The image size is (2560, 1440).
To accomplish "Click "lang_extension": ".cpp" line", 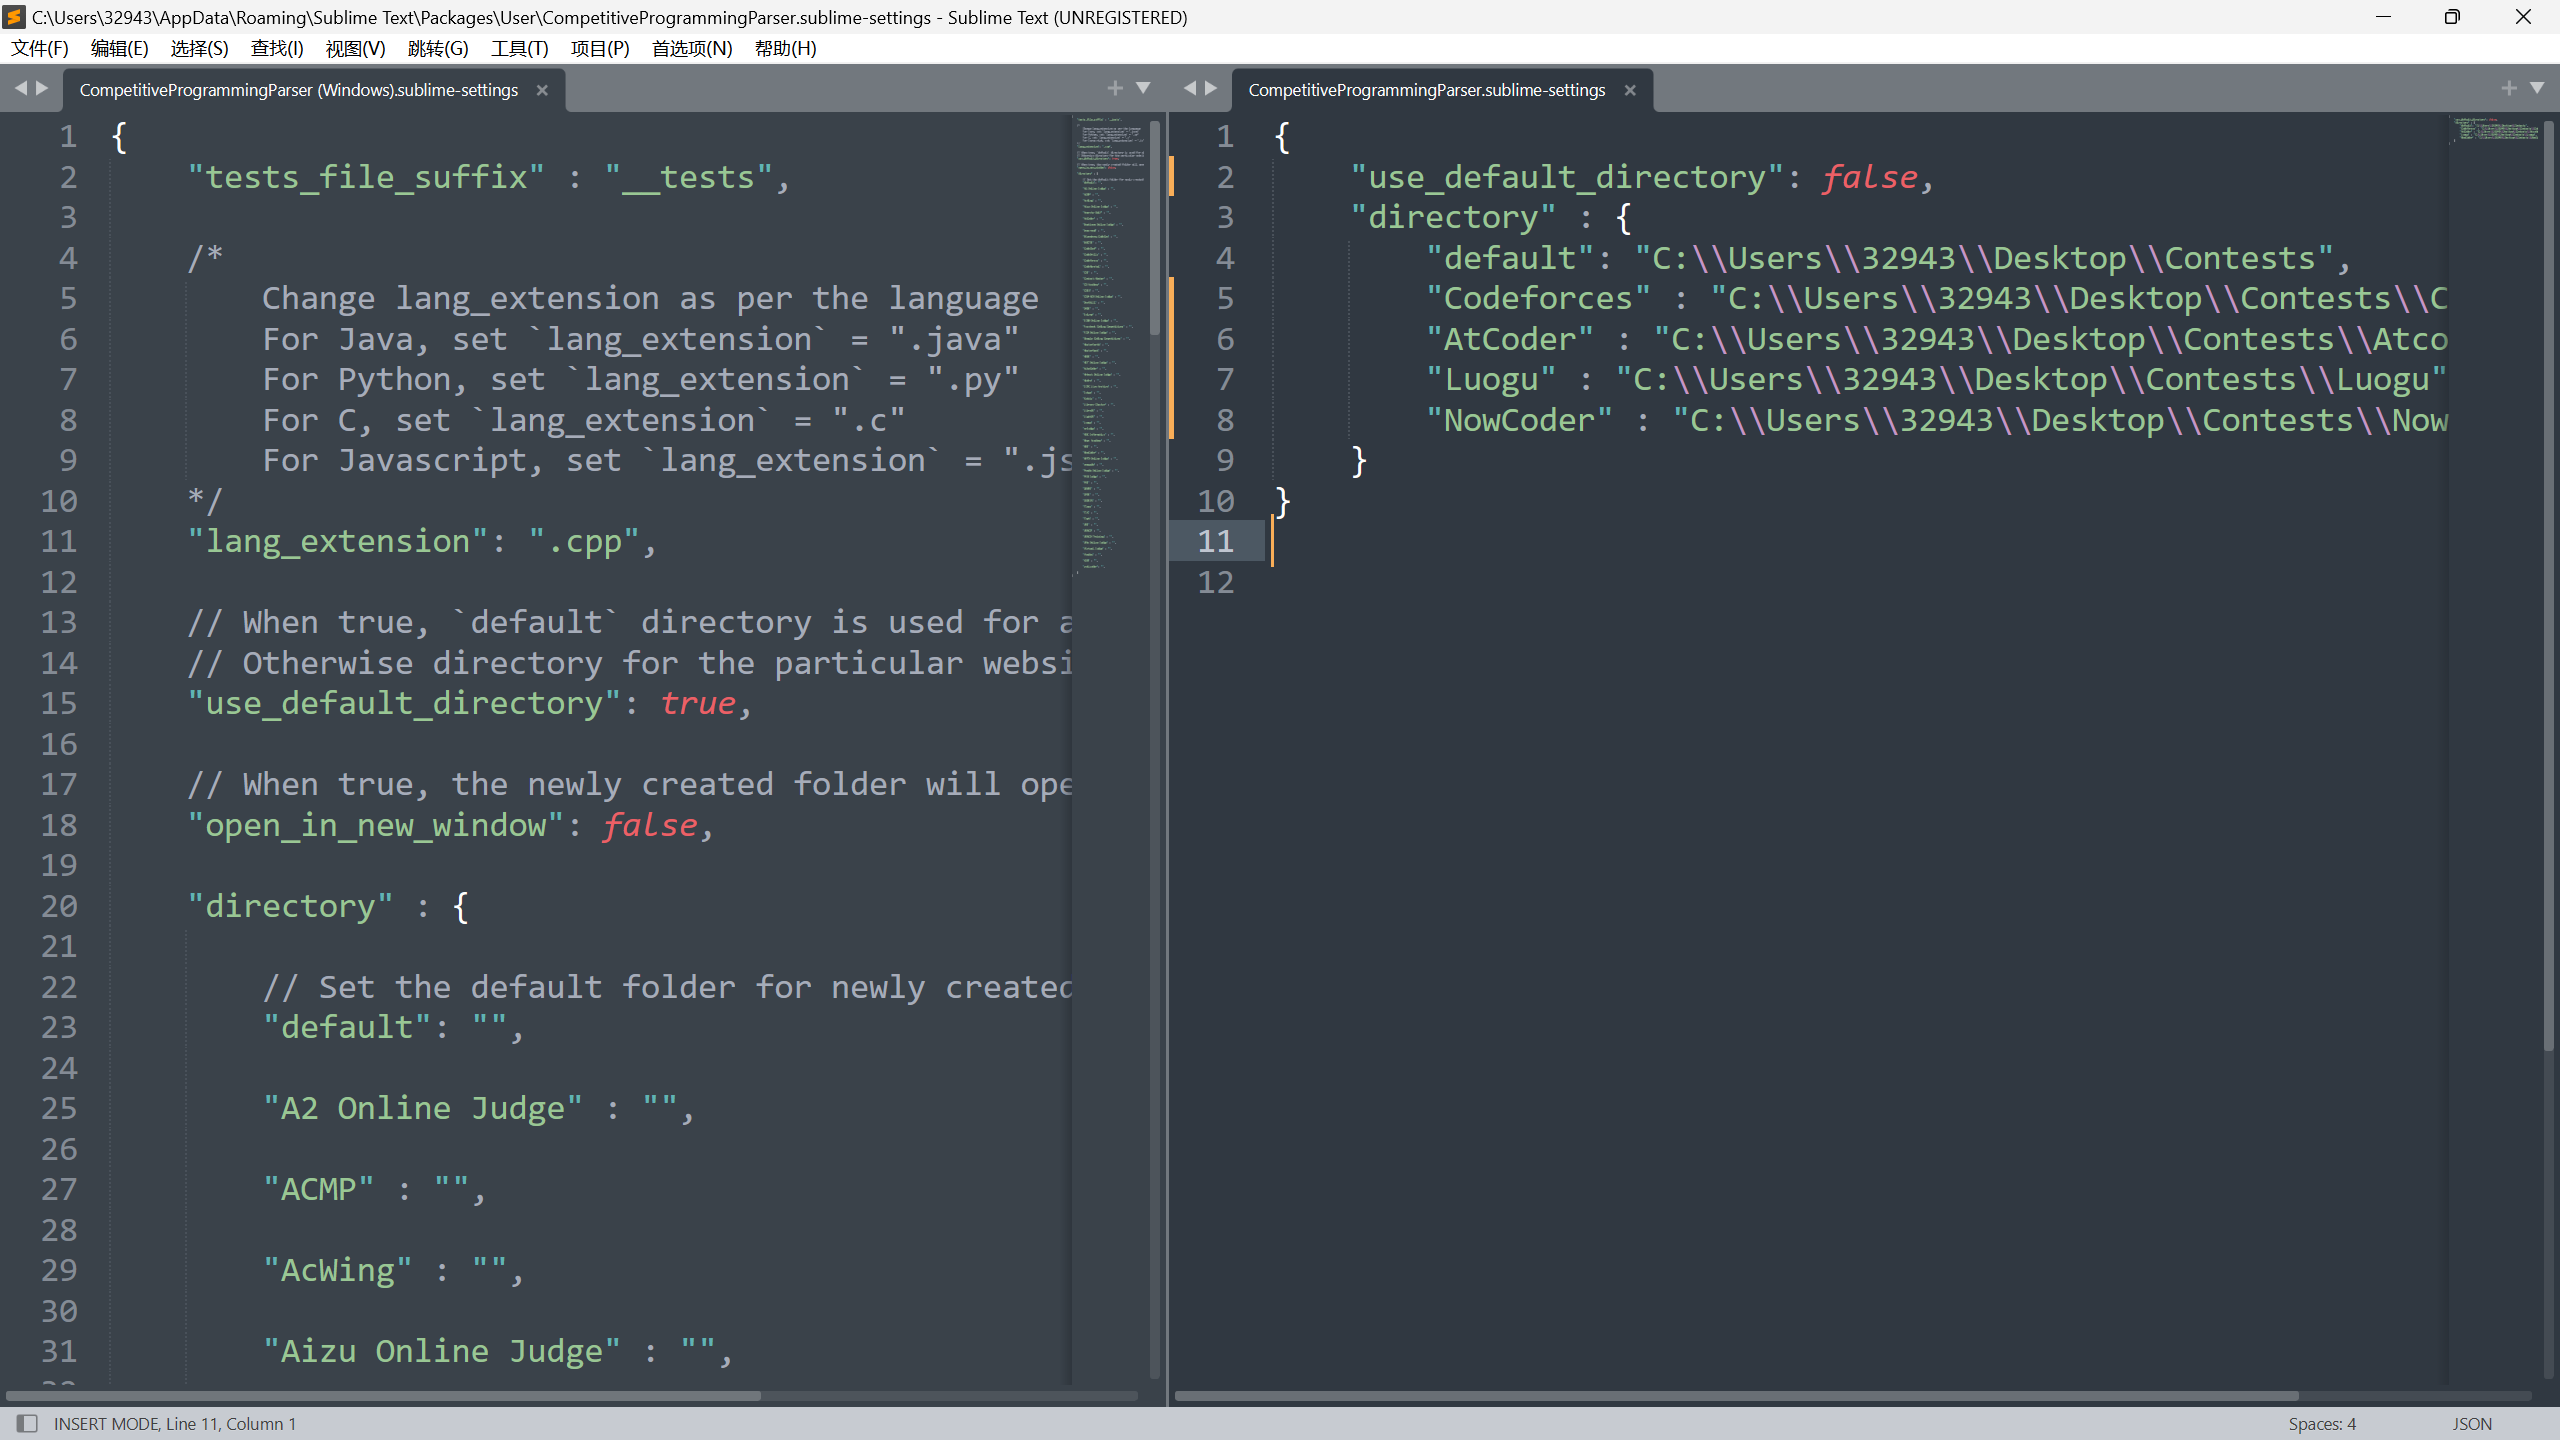I will pyautogui.click(x=422, y=541).
